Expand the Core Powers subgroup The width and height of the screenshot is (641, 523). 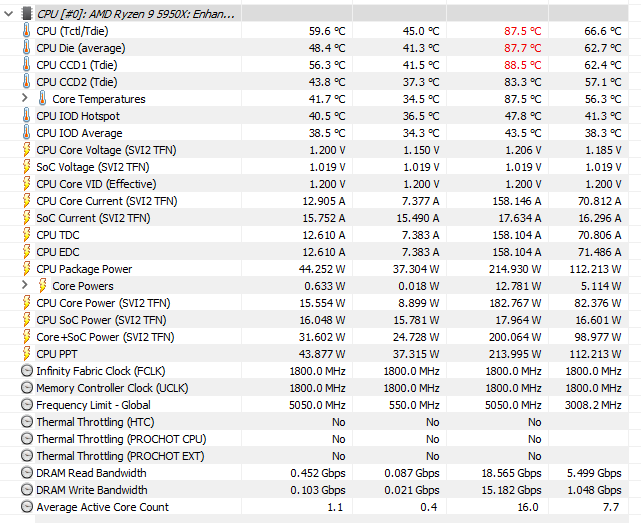[x=25, y=285]
